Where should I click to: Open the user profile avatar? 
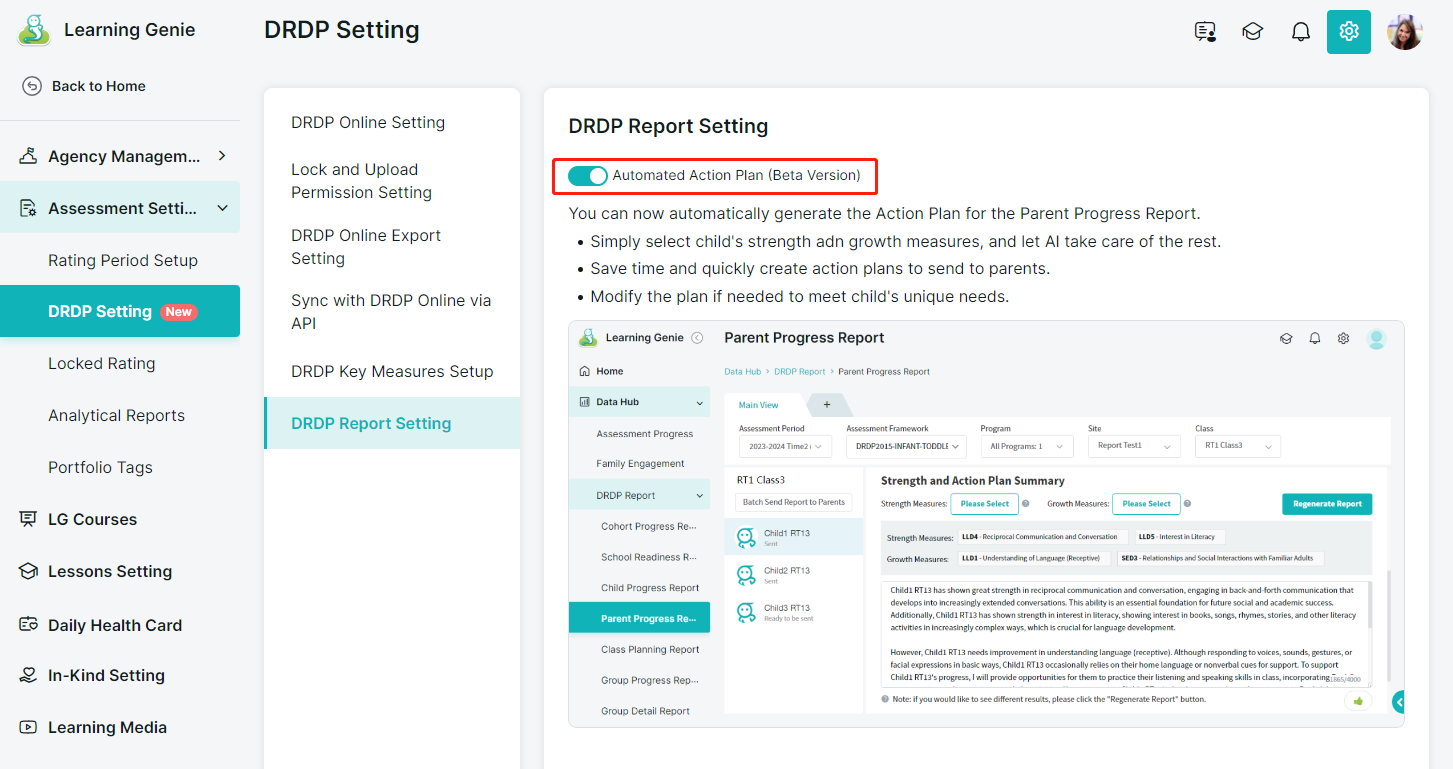click(1404, 32)
